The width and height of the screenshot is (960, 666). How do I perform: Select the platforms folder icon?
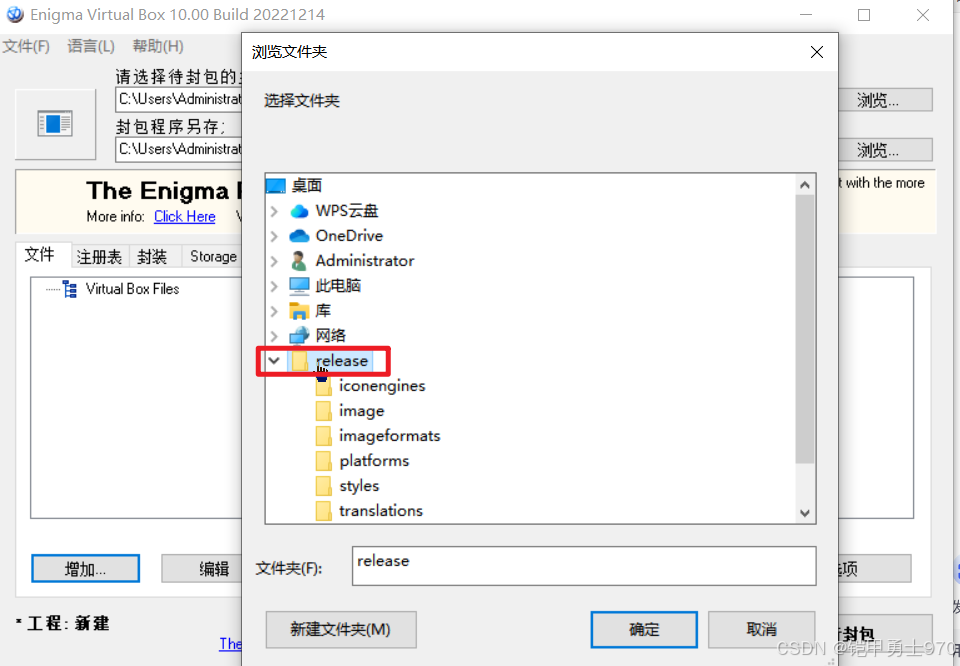(323, 461)
